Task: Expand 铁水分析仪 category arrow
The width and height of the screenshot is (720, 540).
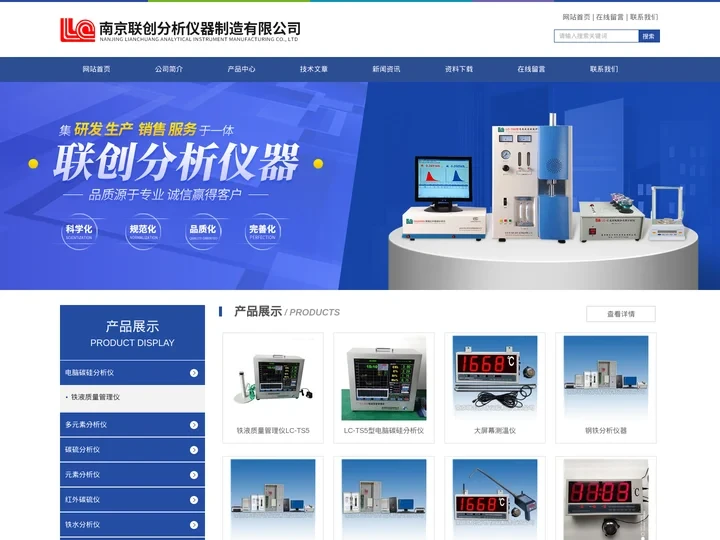Action: (194, 524)
